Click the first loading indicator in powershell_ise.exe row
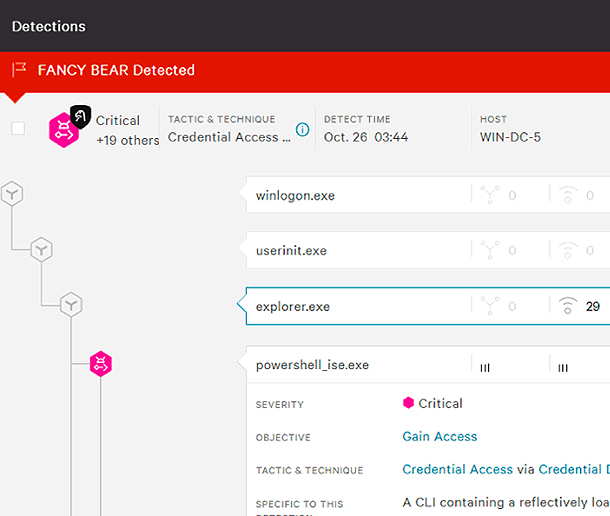610x516 pixels. pos(485,368)
